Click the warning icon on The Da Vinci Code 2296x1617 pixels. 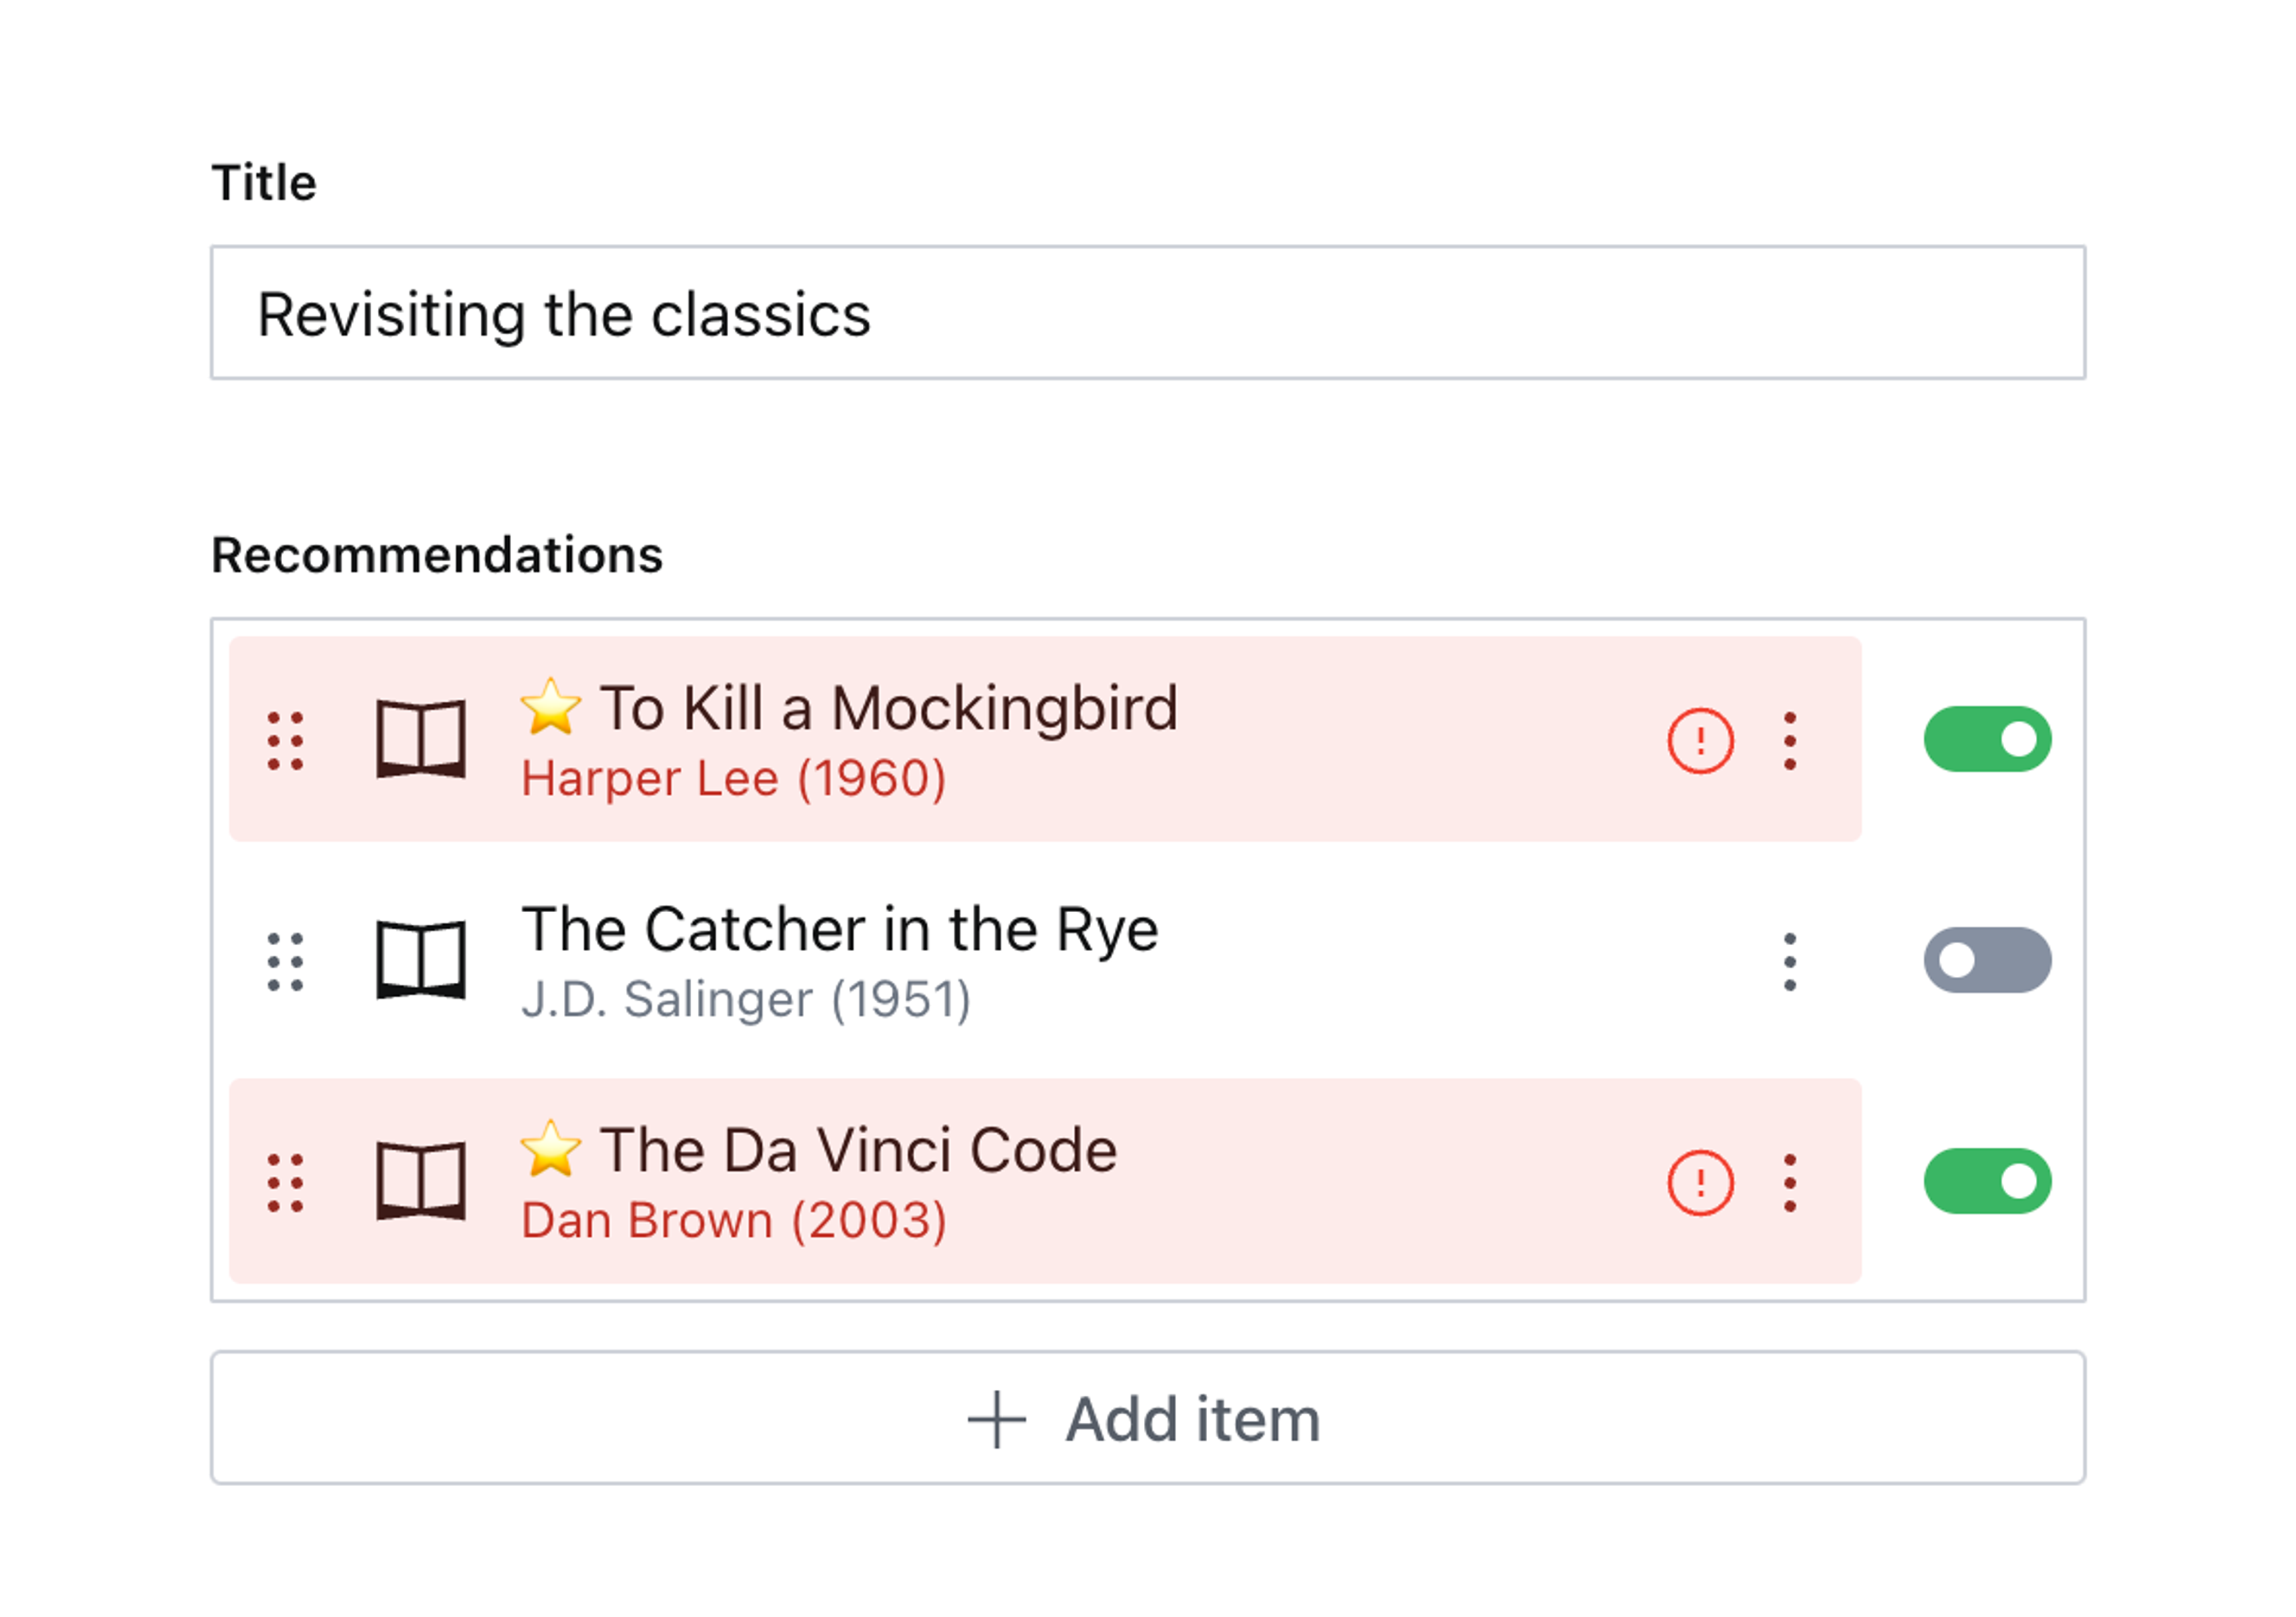(1700, 1183)
